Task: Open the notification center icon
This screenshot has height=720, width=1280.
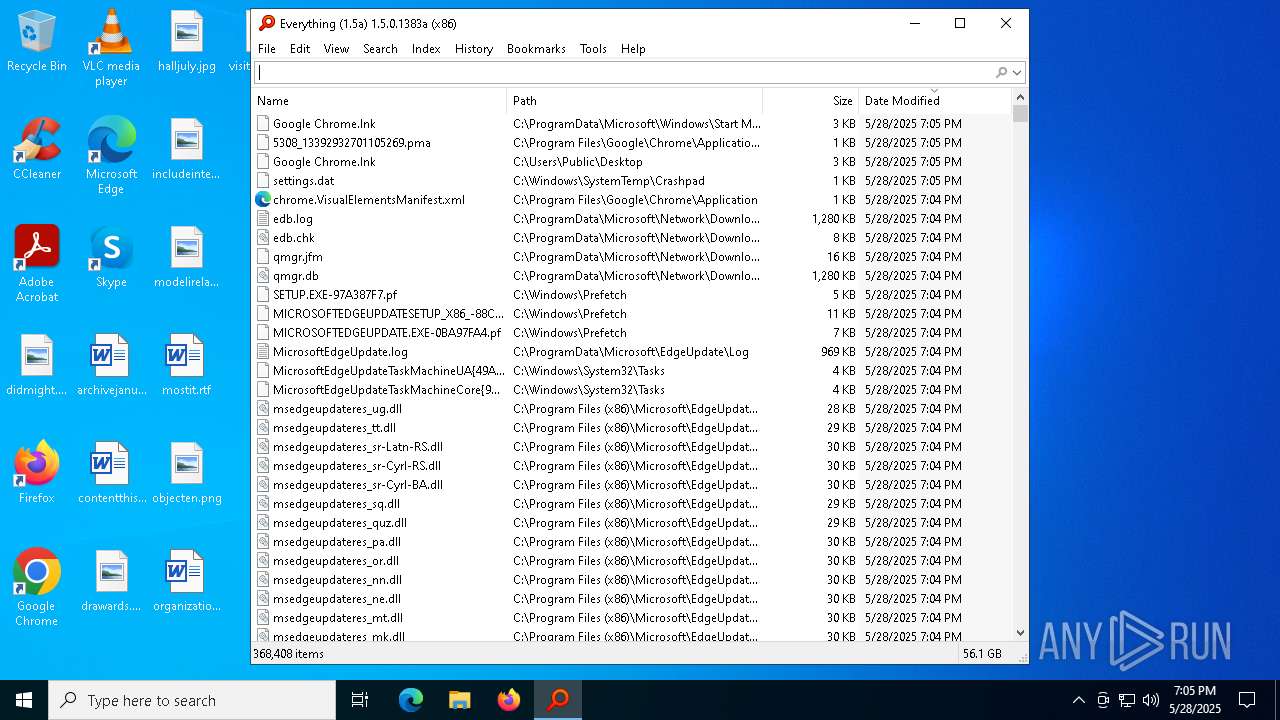Action: coord(1247,701)
